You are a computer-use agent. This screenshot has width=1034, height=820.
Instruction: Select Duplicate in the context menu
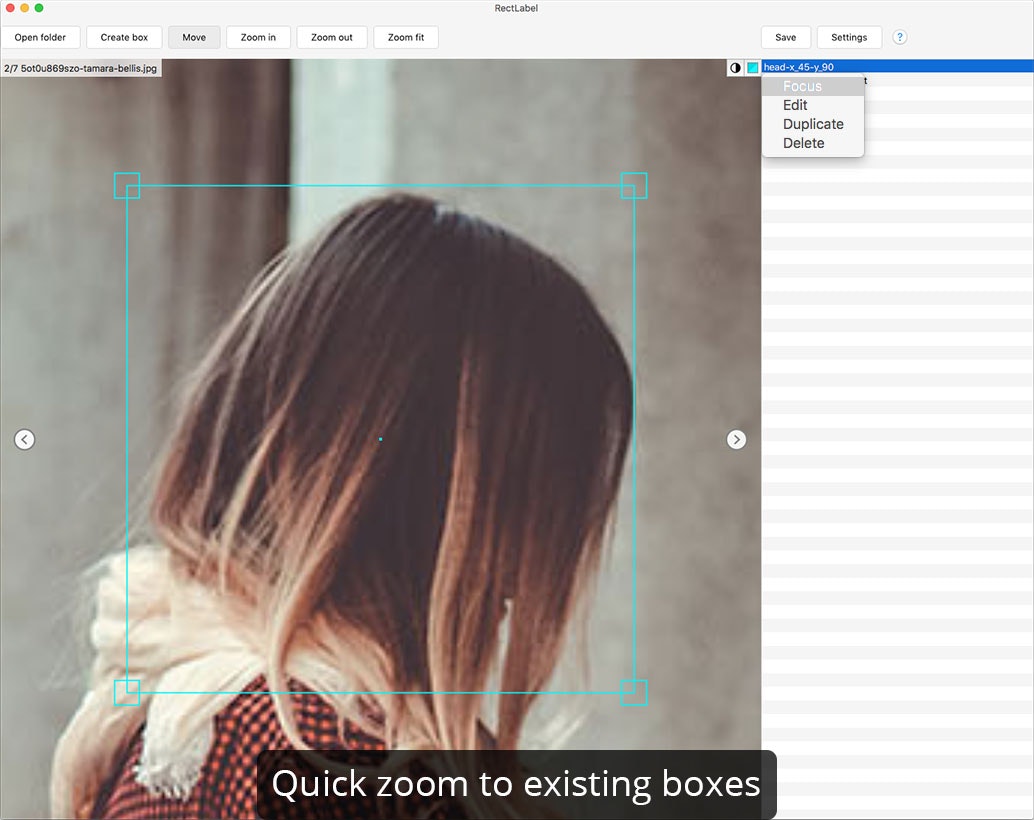click(x=813, y=124)
